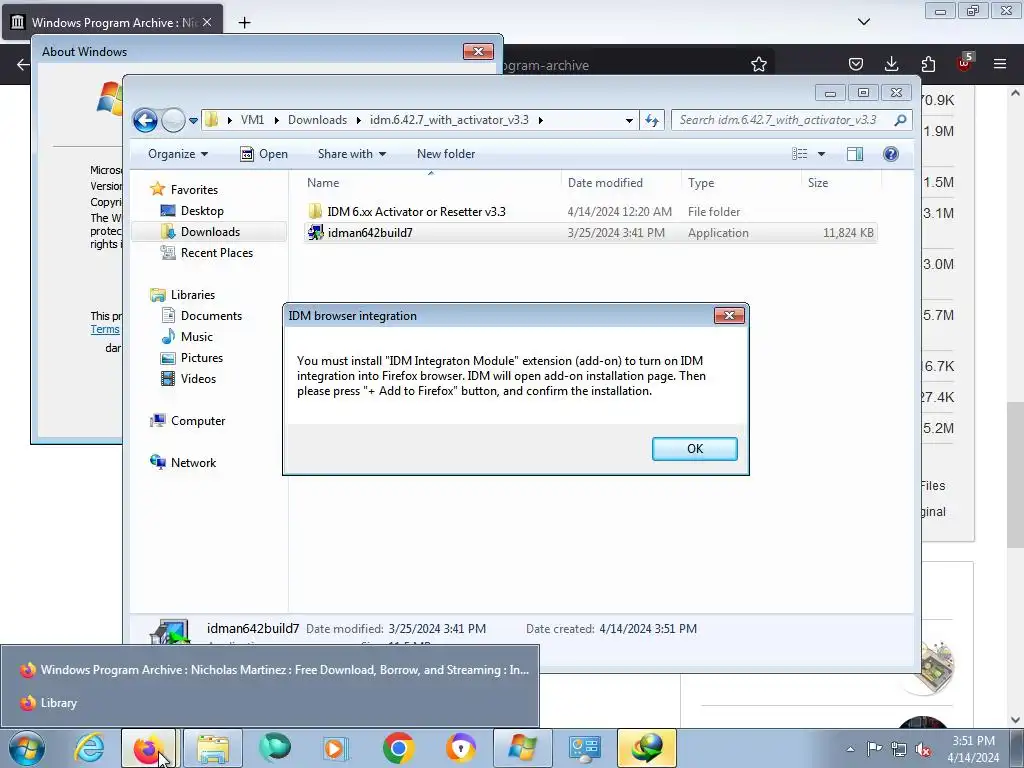Select Computer in the navigation pane
Viewport: 1024px width, 768px height.
click(197, 421)
